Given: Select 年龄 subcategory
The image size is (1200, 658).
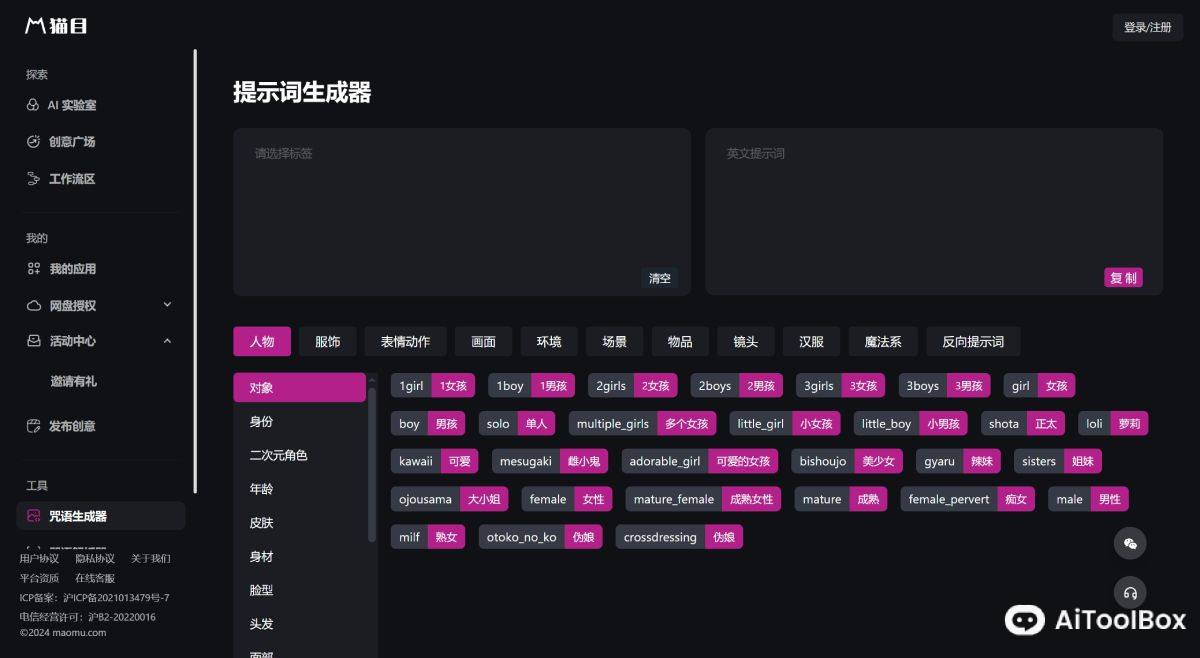Looking at the screenshot, I should [299, 489].
